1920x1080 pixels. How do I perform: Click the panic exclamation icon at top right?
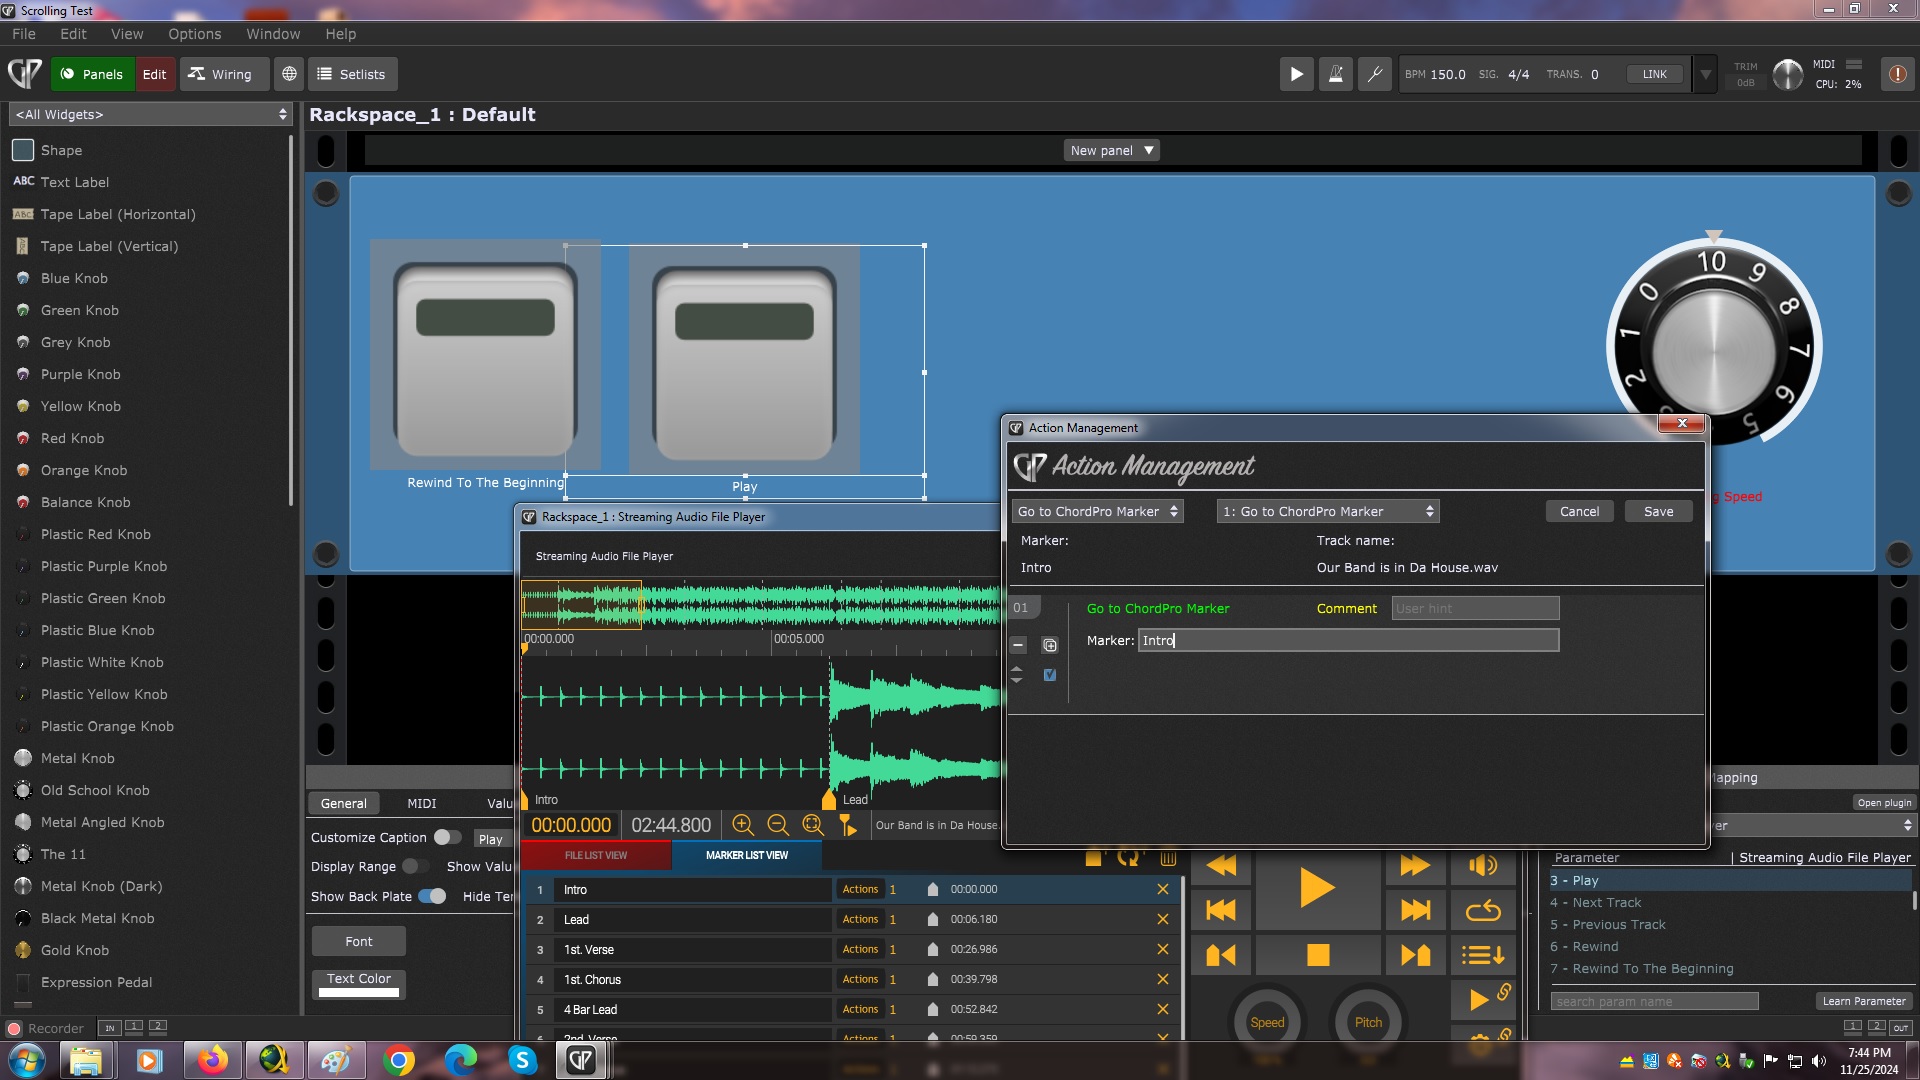pyautogui.click(x=1897, y=73)
